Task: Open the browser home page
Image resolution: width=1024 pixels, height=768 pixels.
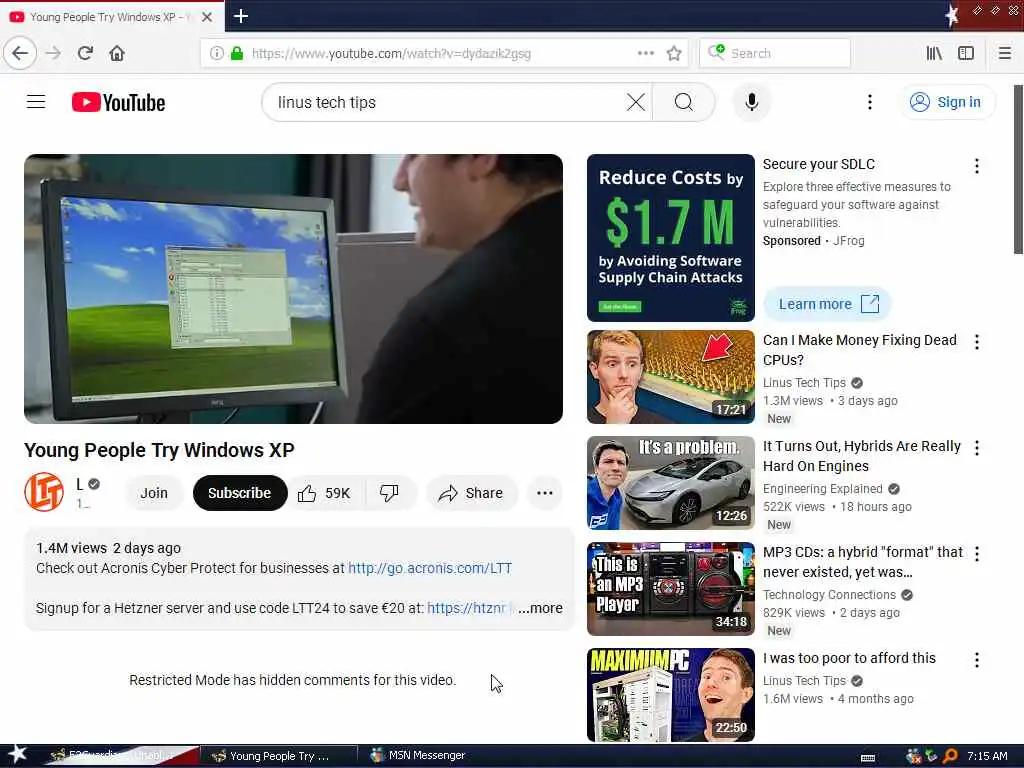Action: 117,53
